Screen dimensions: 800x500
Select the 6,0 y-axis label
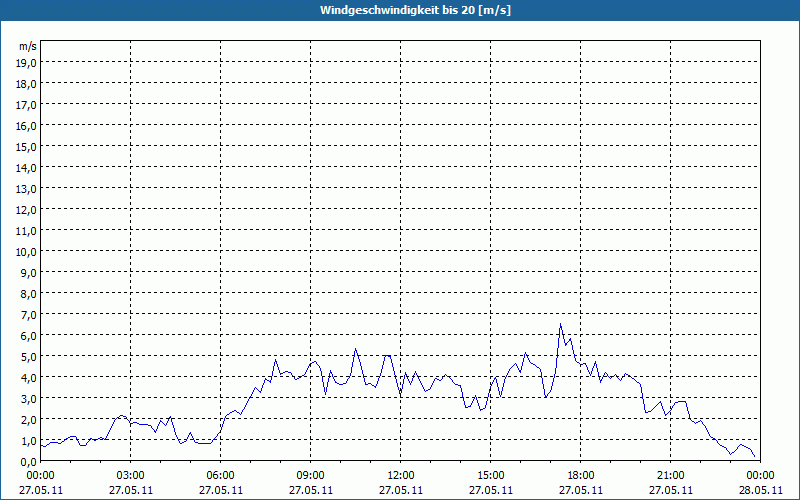30,336
